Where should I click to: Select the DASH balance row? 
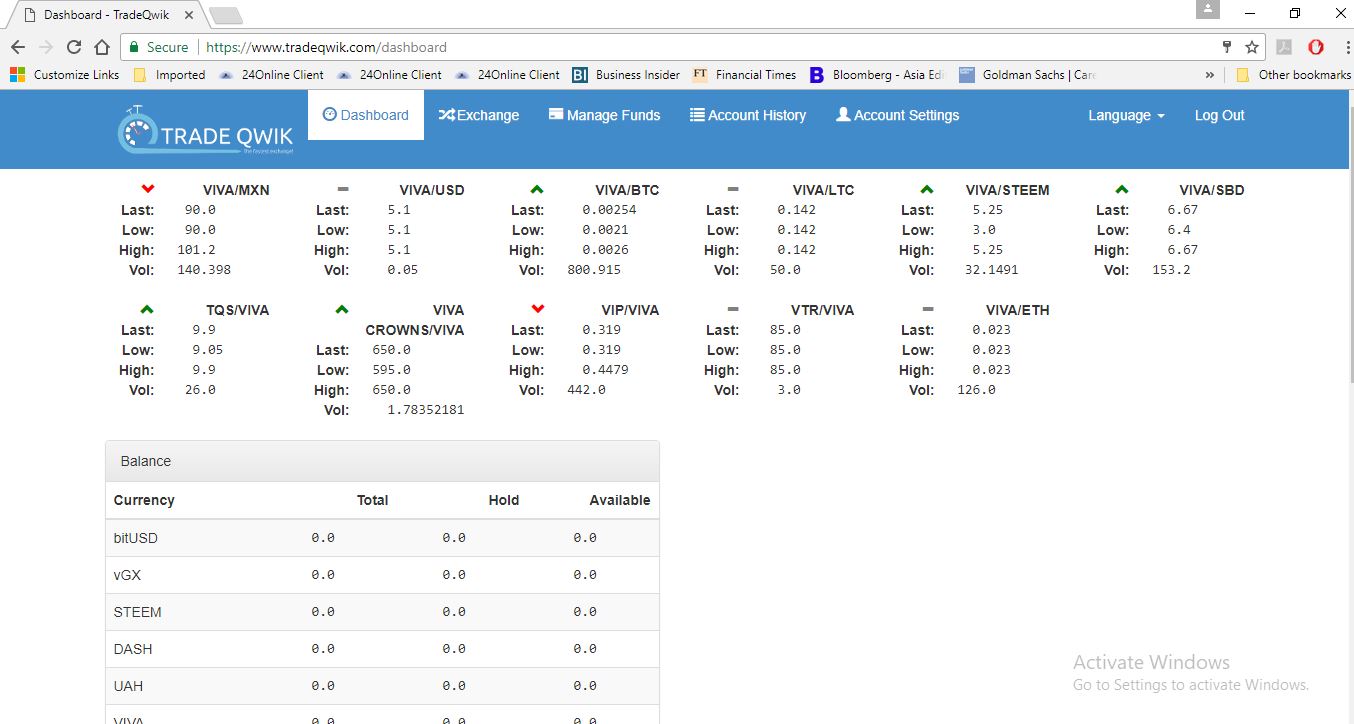tap(382, 649)
